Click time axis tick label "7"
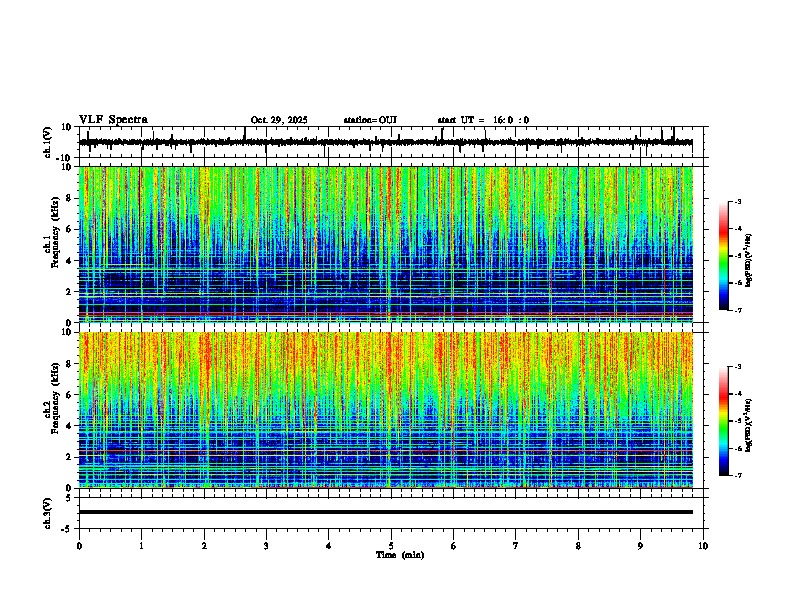 pos(516,546)
